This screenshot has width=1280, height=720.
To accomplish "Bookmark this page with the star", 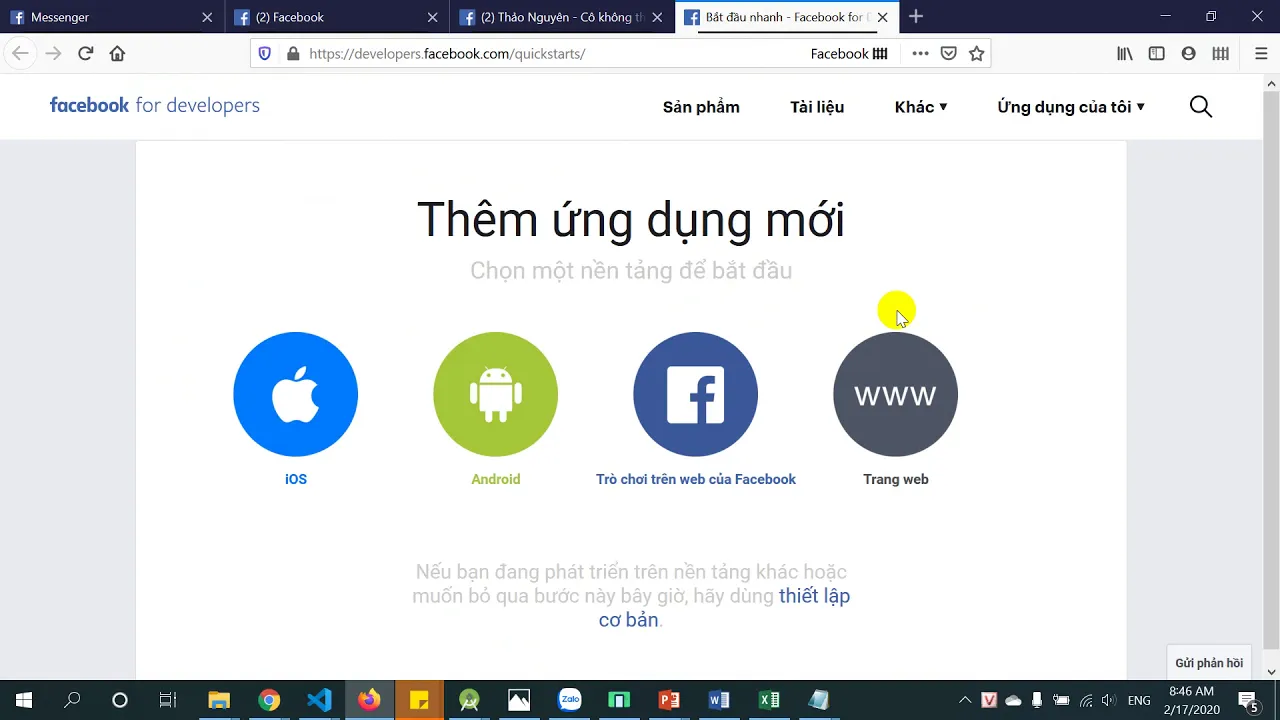I will [977, 54].
